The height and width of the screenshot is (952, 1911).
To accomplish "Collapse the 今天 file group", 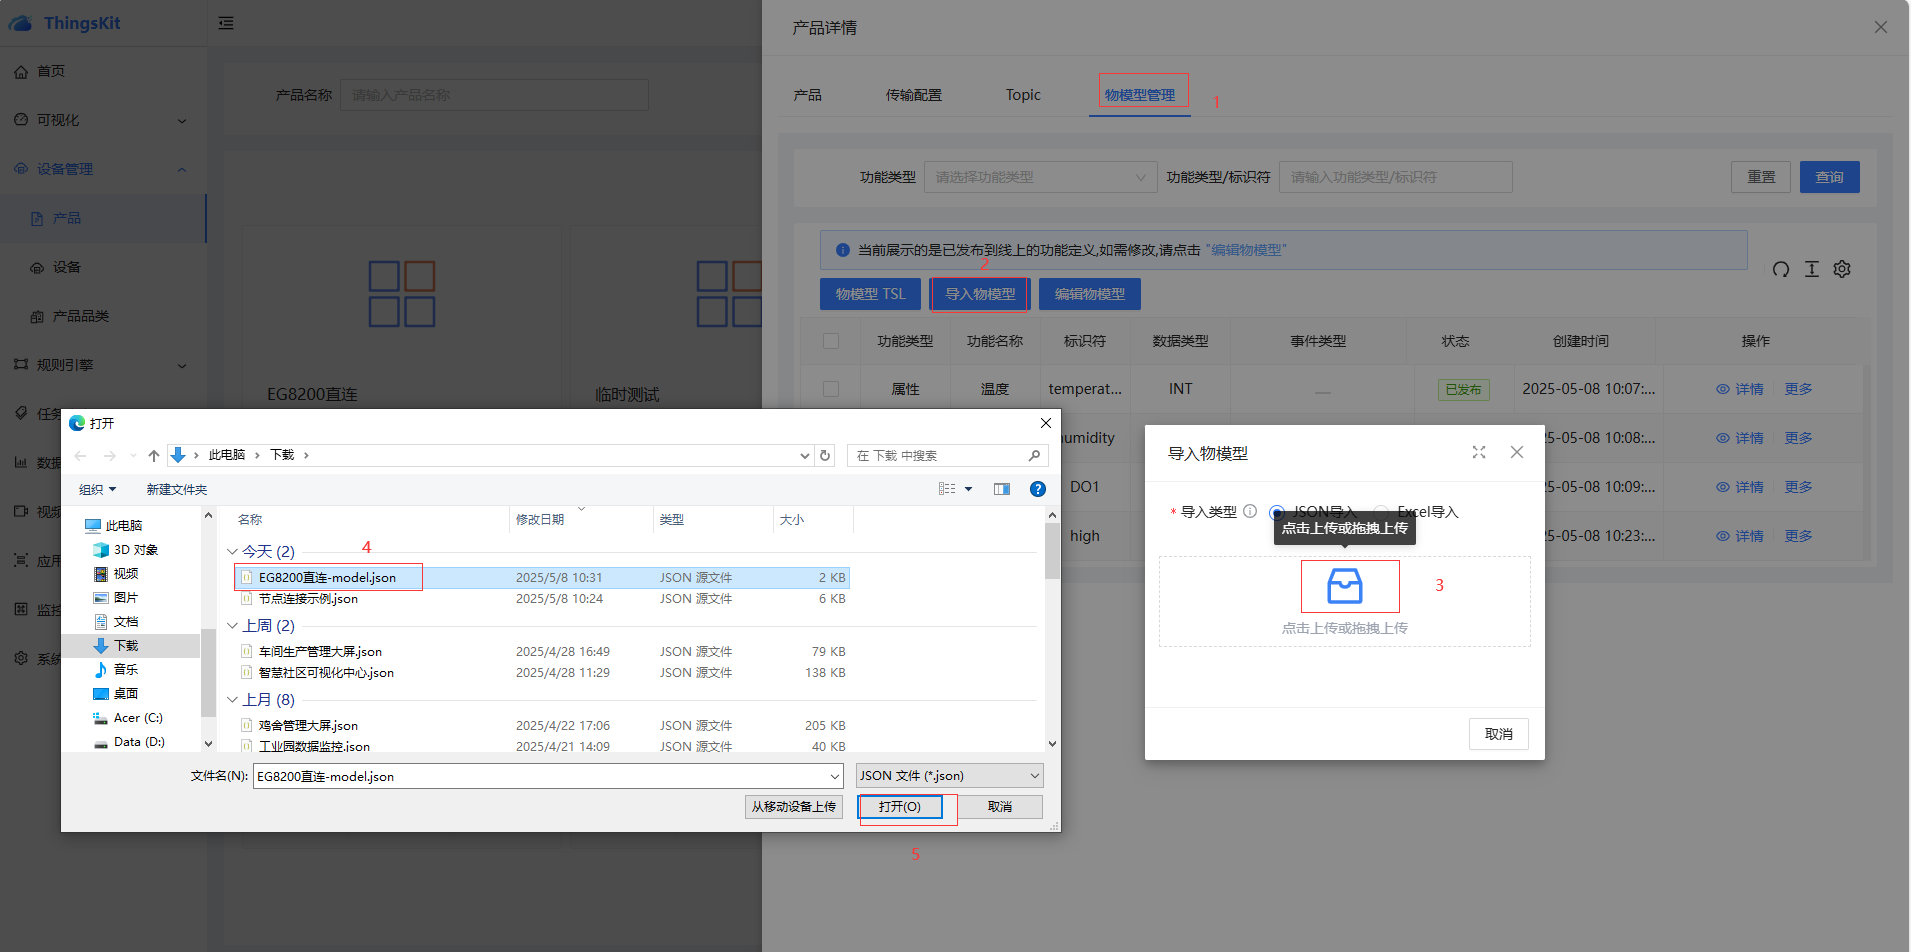I will click(232, 552).
